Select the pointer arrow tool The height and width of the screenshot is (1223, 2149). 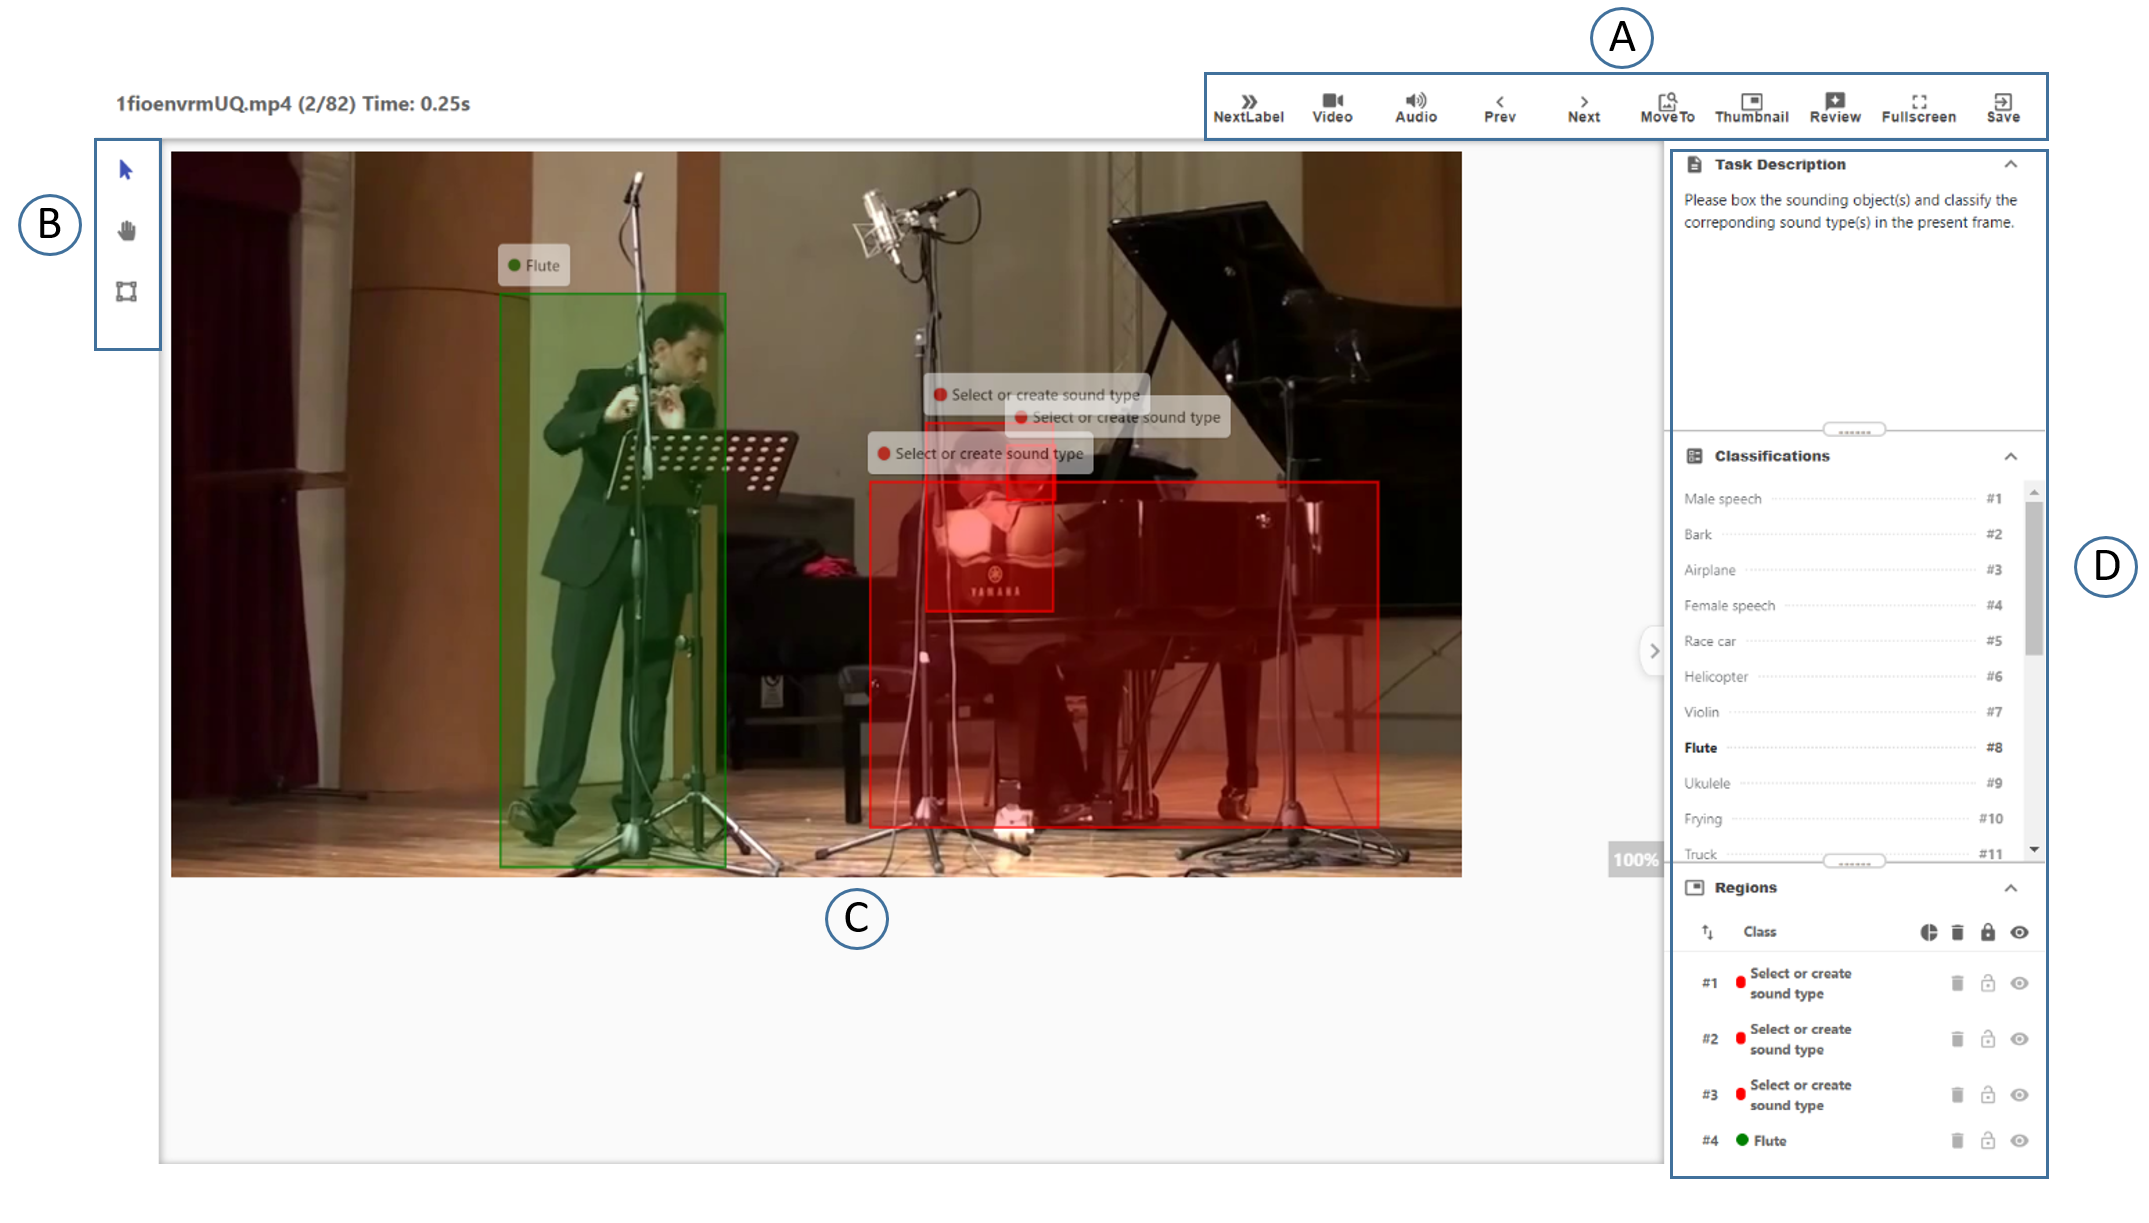126,170
